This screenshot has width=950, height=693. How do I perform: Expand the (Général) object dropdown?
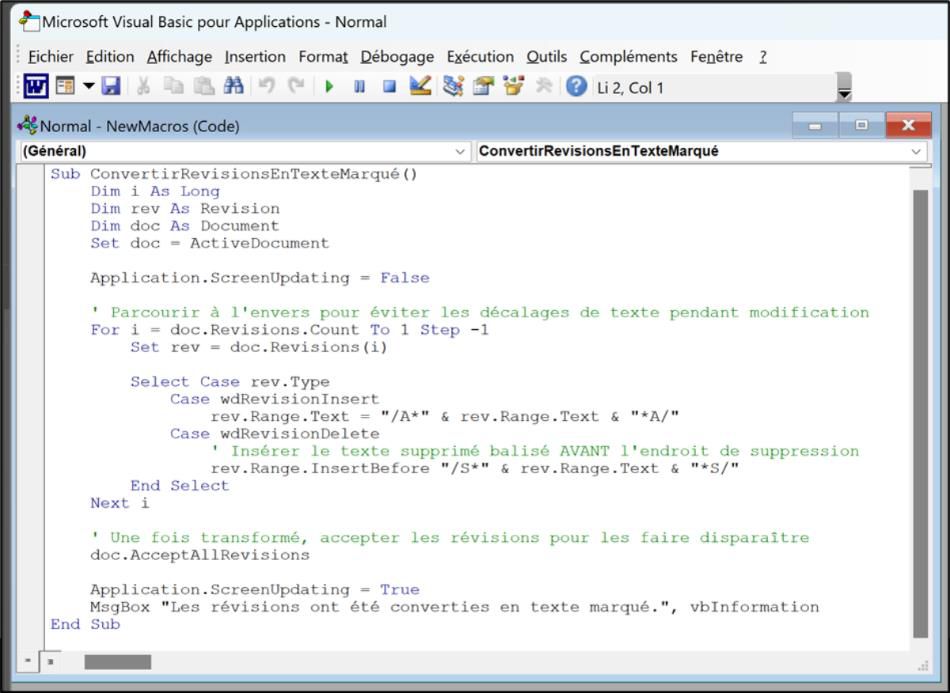pyautogui.click(x=460, y=151)
